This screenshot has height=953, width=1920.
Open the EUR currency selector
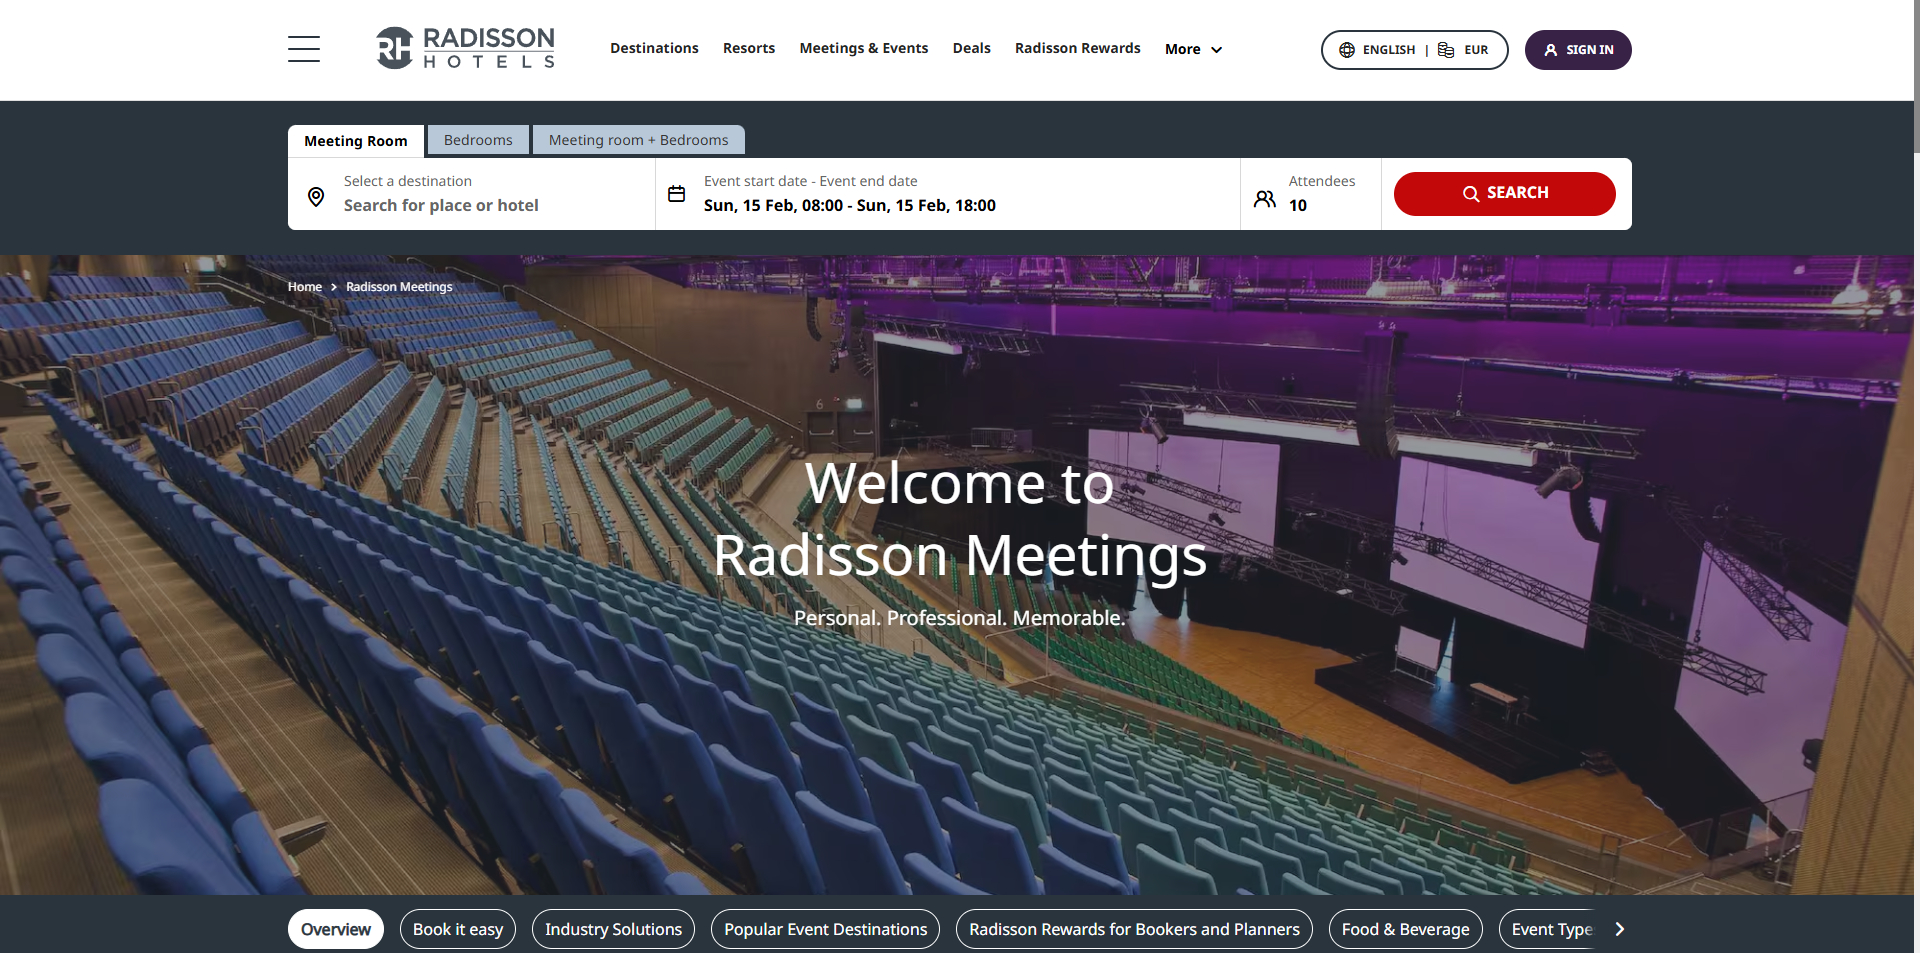[1475, 49]
